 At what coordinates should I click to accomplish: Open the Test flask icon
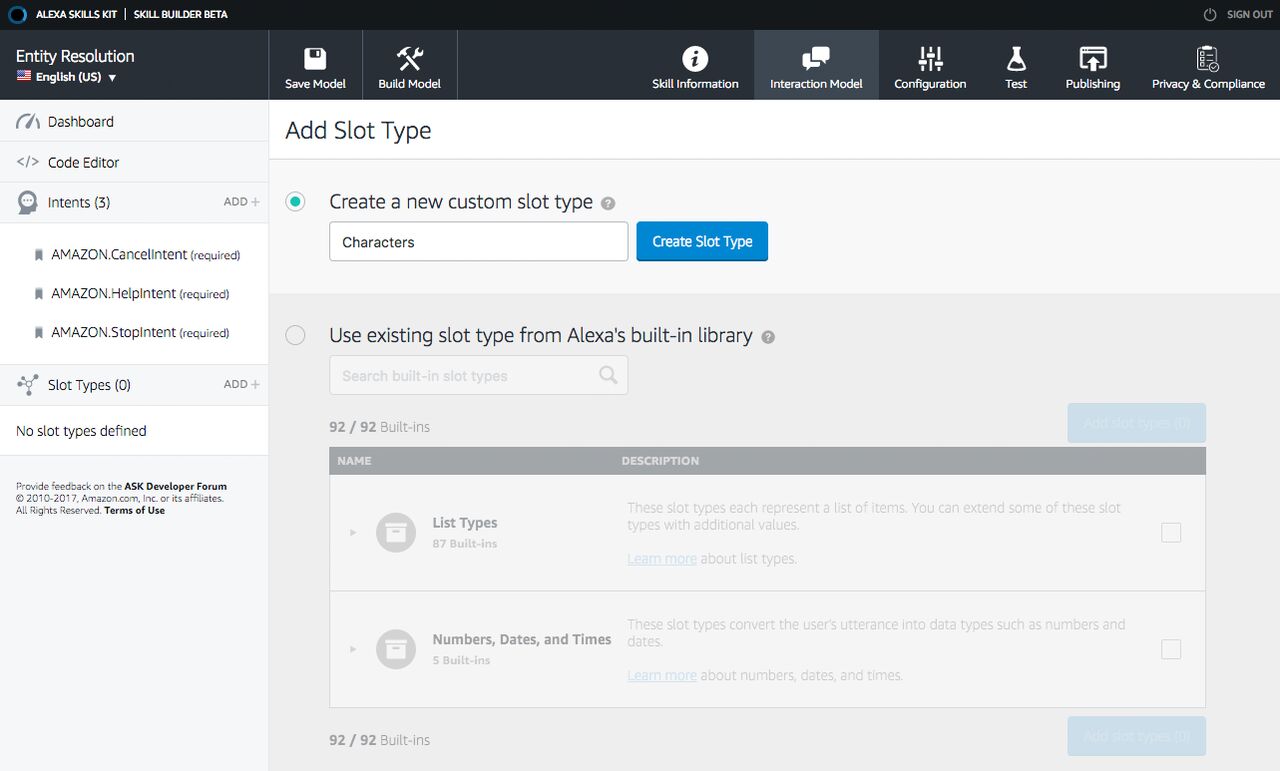pyautogui.click(x=1016, y=58)
